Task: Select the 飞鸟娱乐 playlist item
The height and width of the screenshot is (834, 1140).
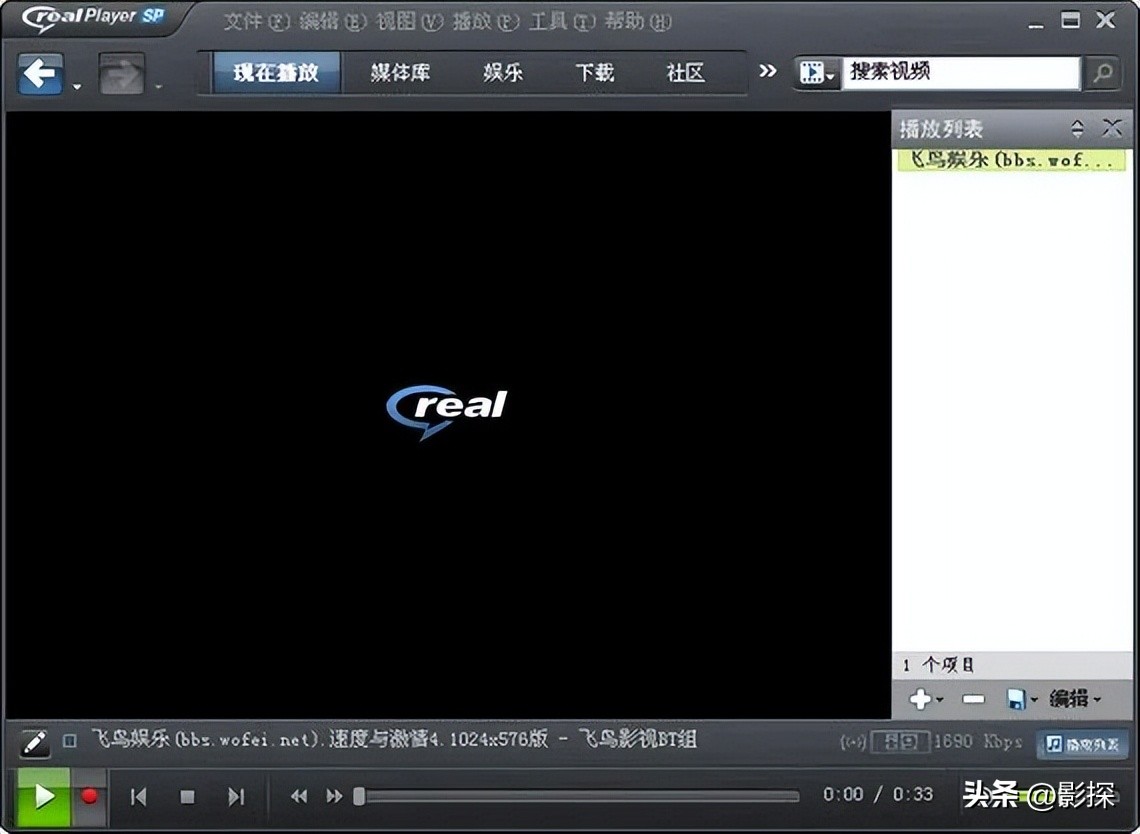Action: pyautogui.click(x=1010, y=158)
